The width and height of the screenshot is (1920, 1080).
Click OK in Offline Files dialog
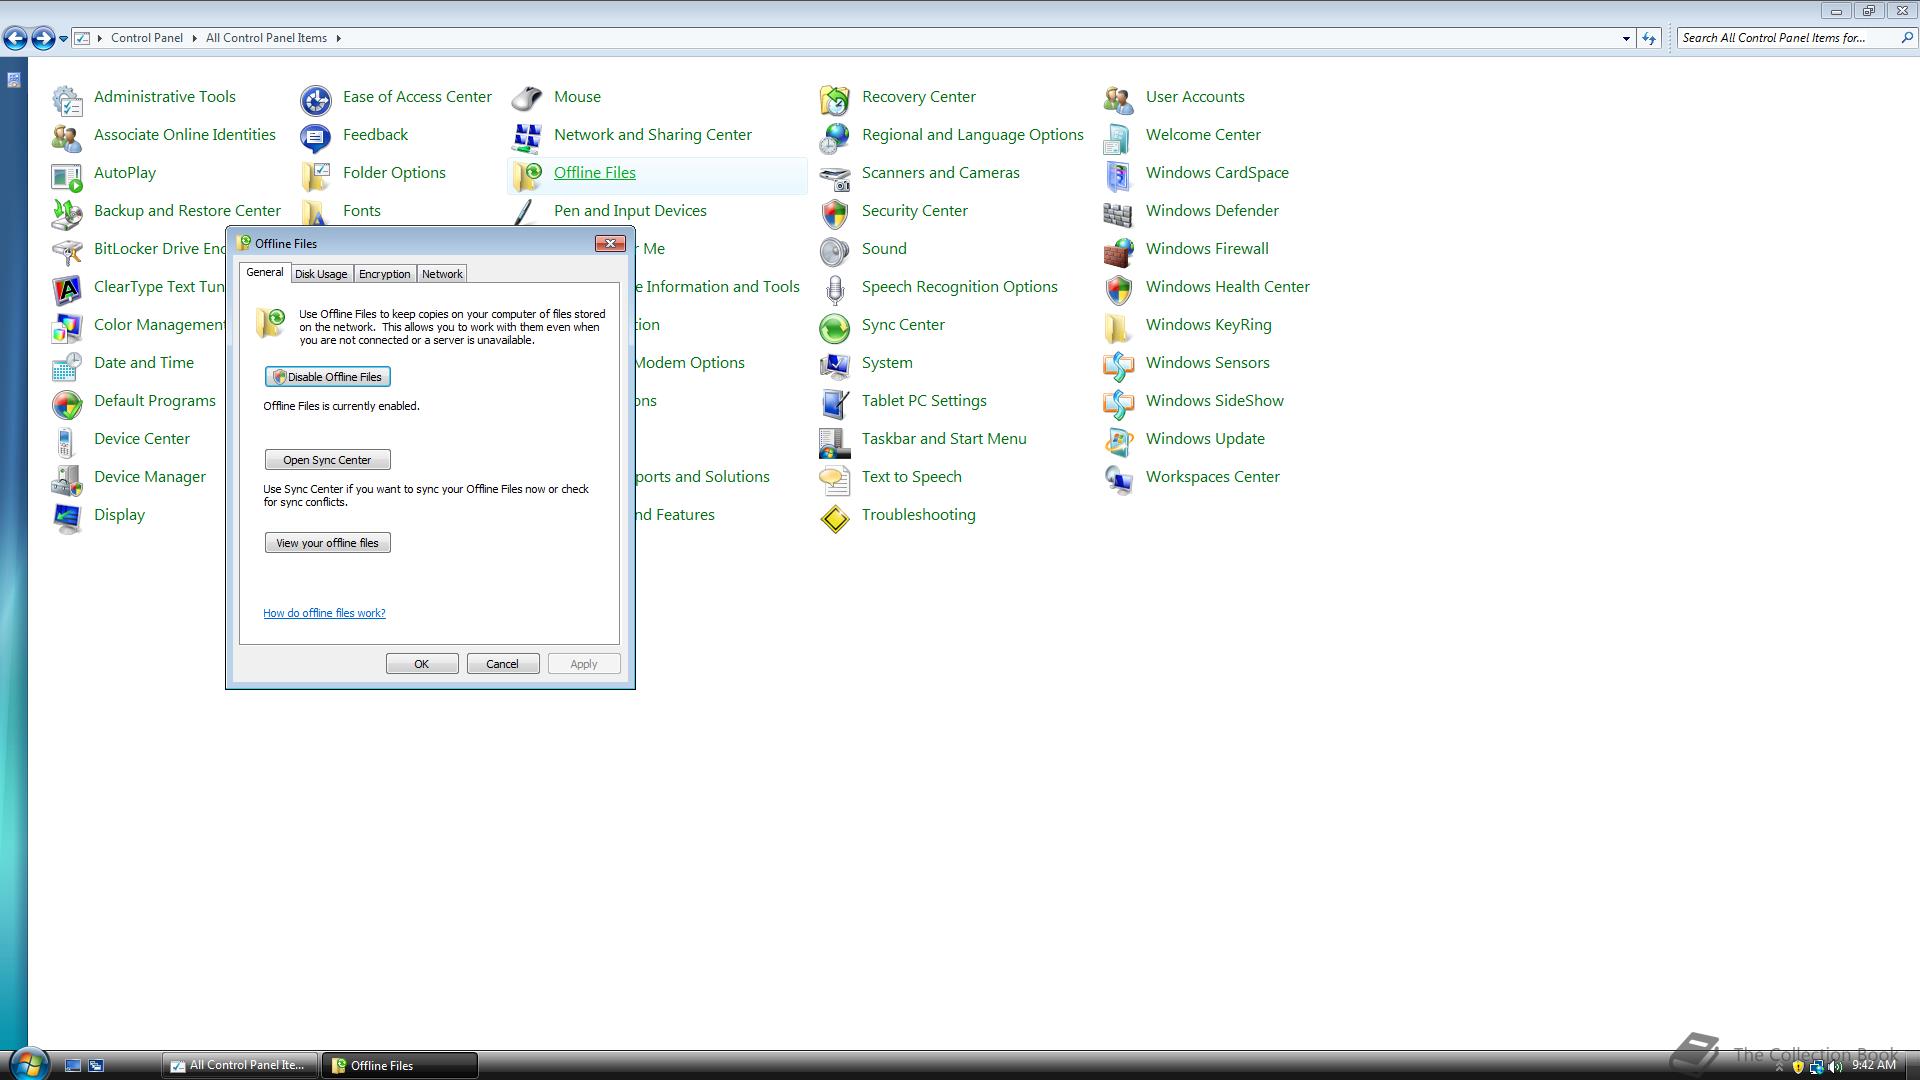point(422,664)
